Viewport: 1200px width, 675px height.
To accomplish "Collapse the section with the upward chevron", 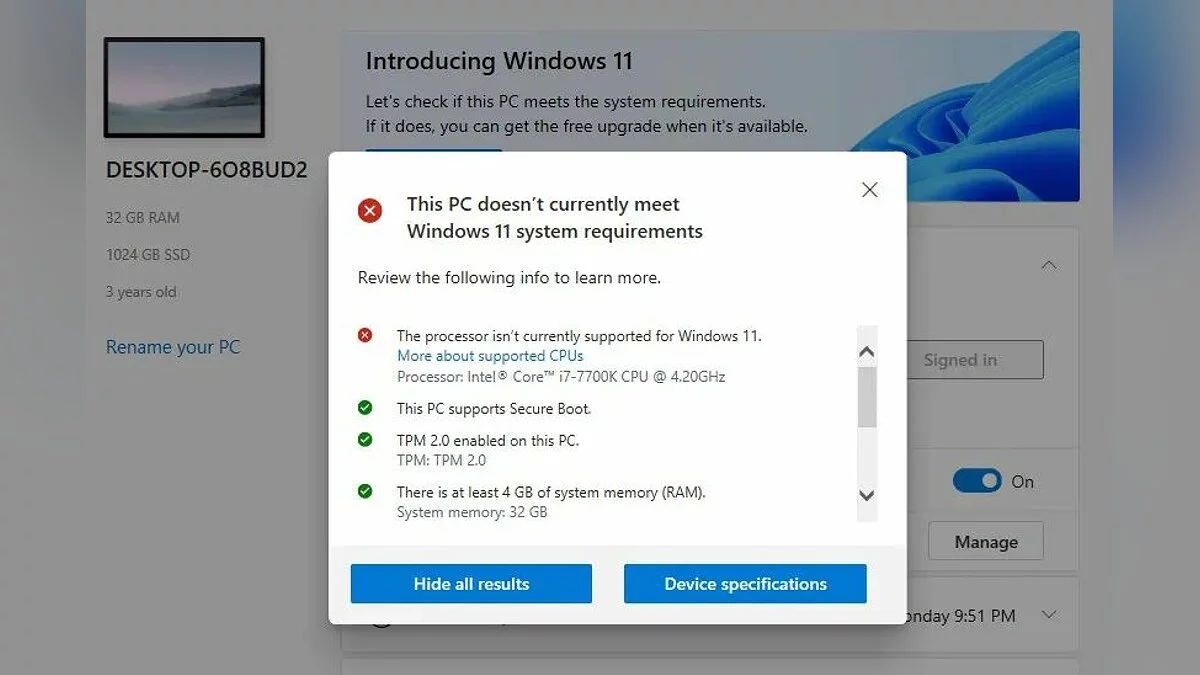I will (1048, 266).
